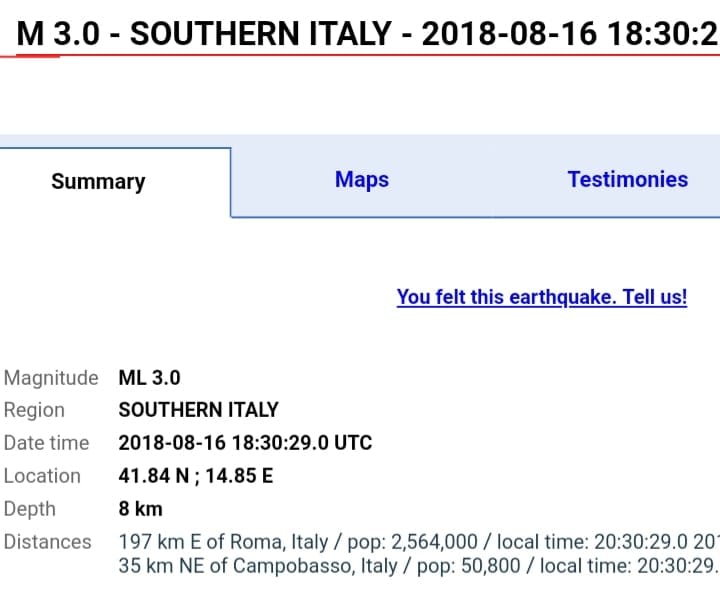Select the 8 km depth value

coord(141,509)
